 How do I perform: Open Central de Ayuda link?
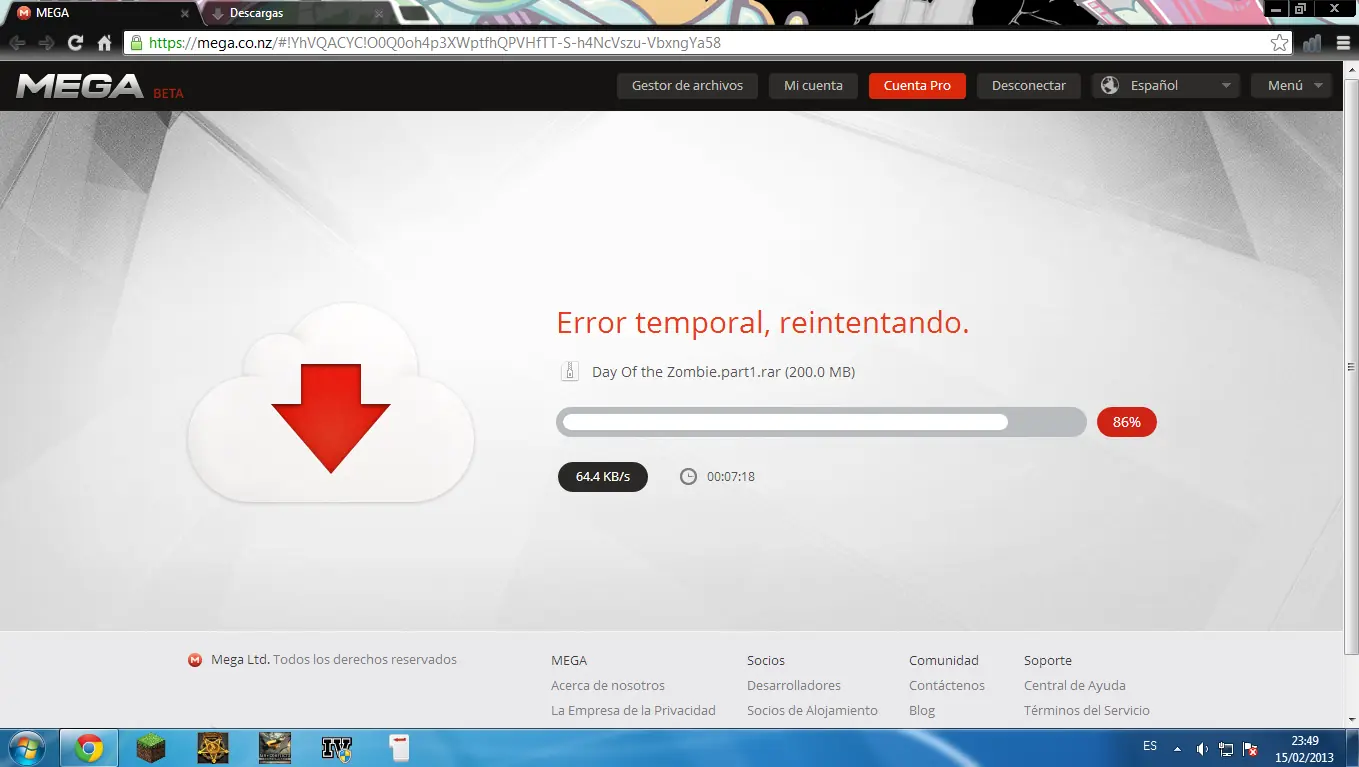(1075, 686)
